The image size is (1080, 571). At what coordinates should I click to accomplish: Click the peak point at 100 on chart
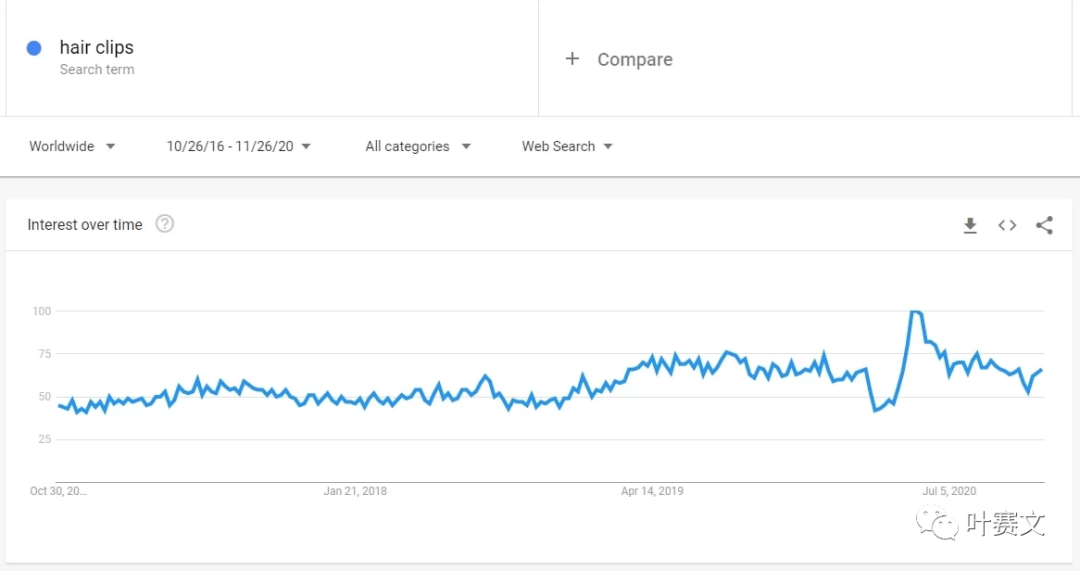[x=915, y=312]
